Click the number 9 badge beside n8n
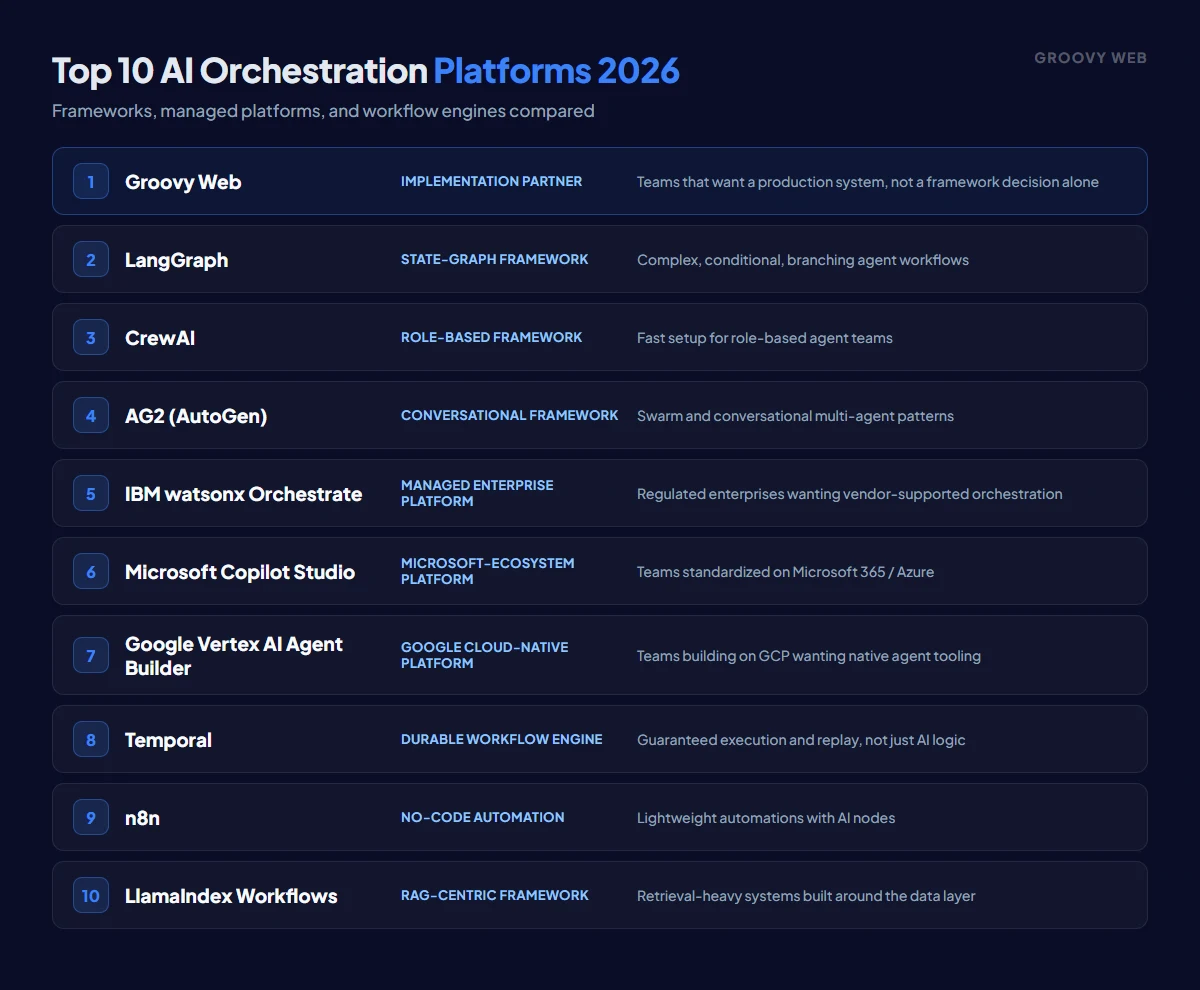Viewport: 1200px width, 990px height. pos(91,817)
